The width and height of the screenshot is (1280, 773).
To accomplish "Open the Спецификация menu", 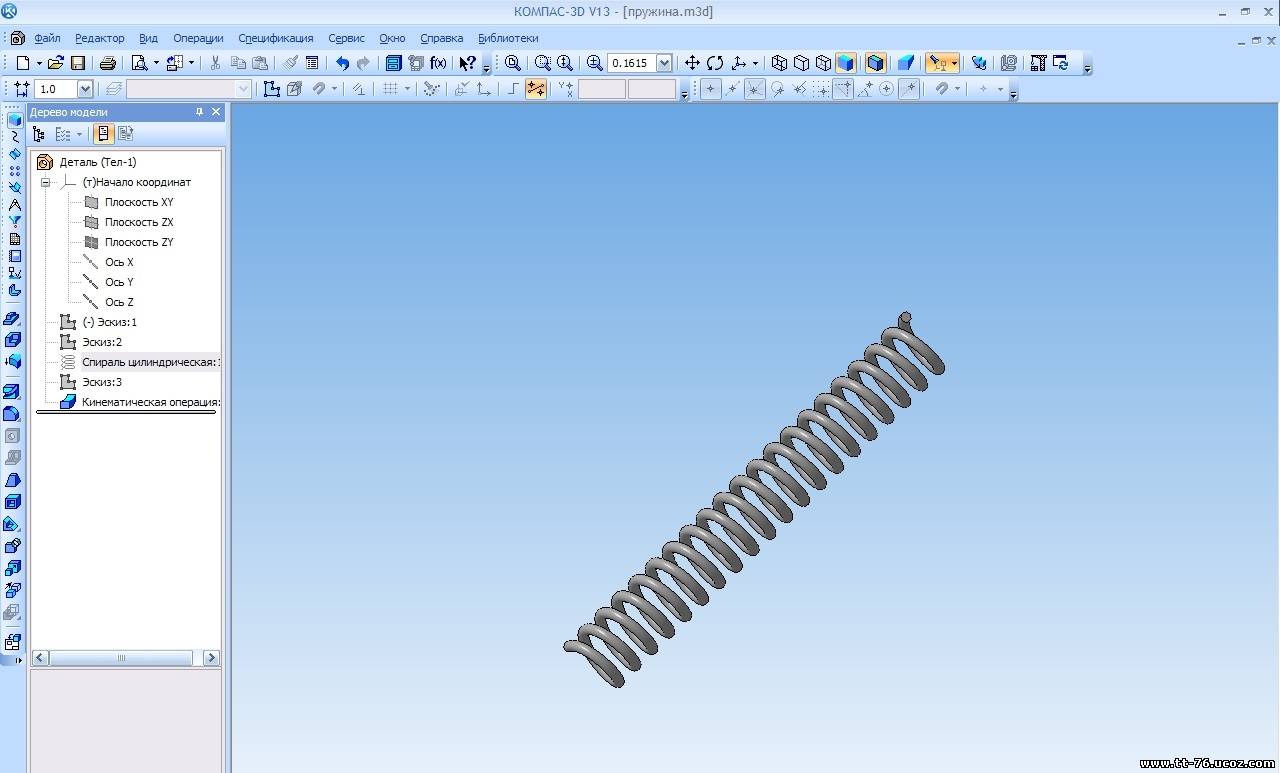I will [x=276, y=38].
